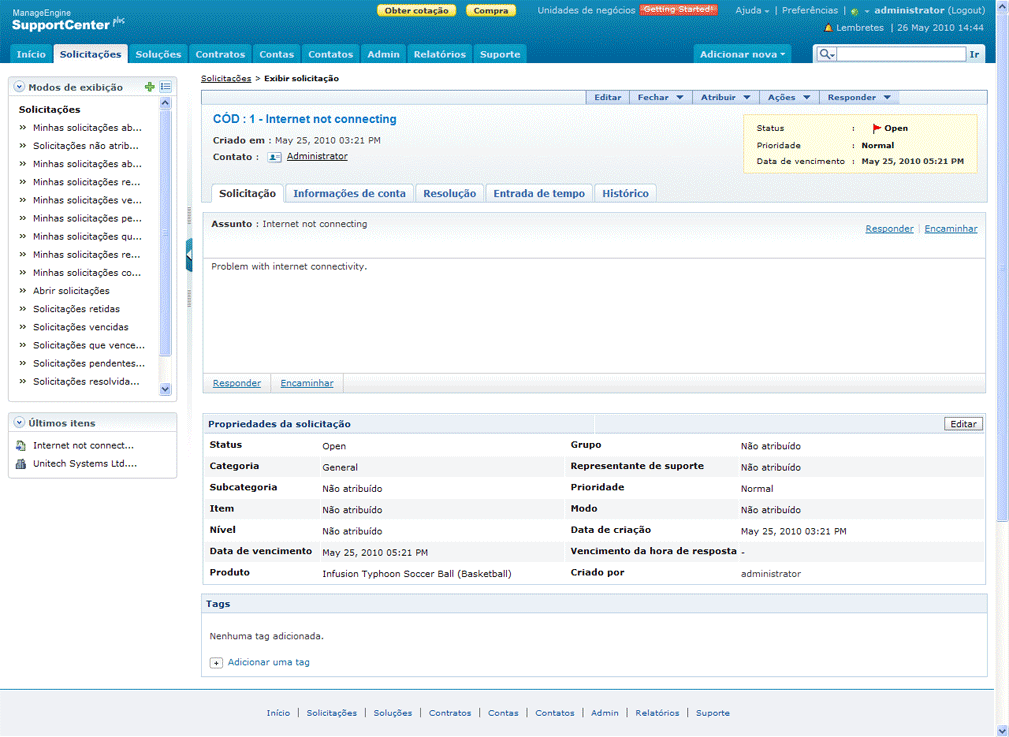Open the Suporte tab
The image size is (1009, 737).
pos(500,55)
